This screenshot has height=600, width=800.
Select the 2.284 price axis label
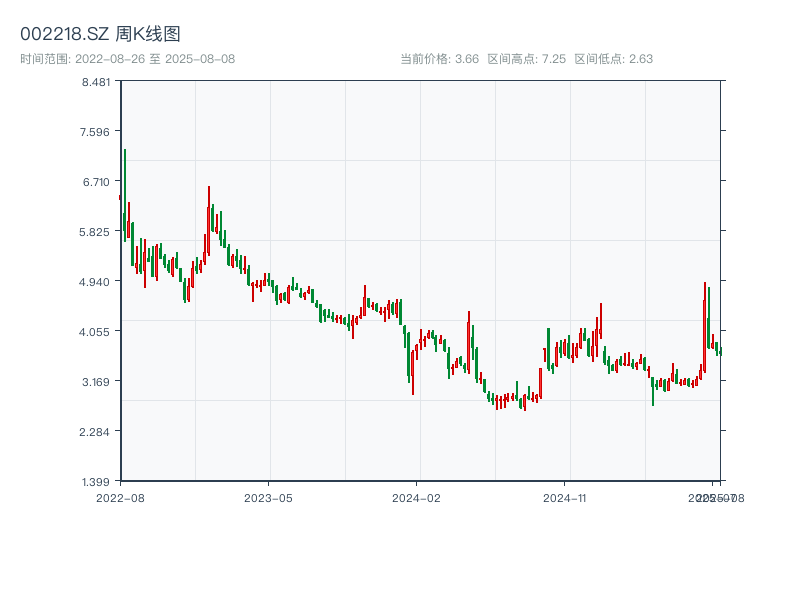click(x=97, y=432)
